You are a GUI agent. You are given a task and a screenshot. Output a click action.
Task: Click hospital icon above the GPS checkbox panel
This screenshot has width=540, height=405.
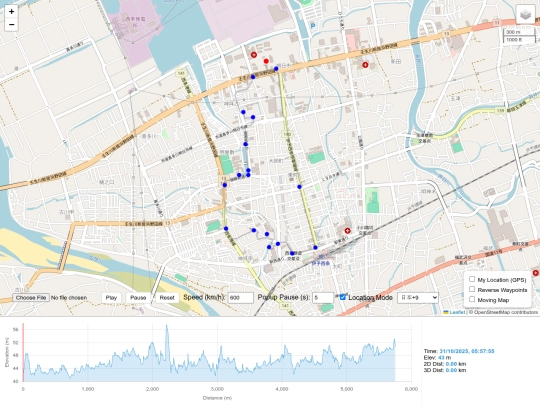pos(536,273)
